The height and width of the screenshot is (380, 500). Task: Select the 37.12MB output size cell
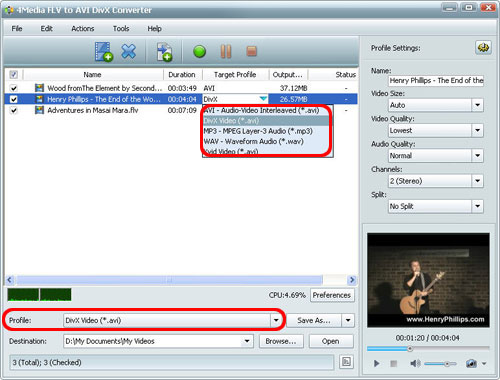coord(293,88)
